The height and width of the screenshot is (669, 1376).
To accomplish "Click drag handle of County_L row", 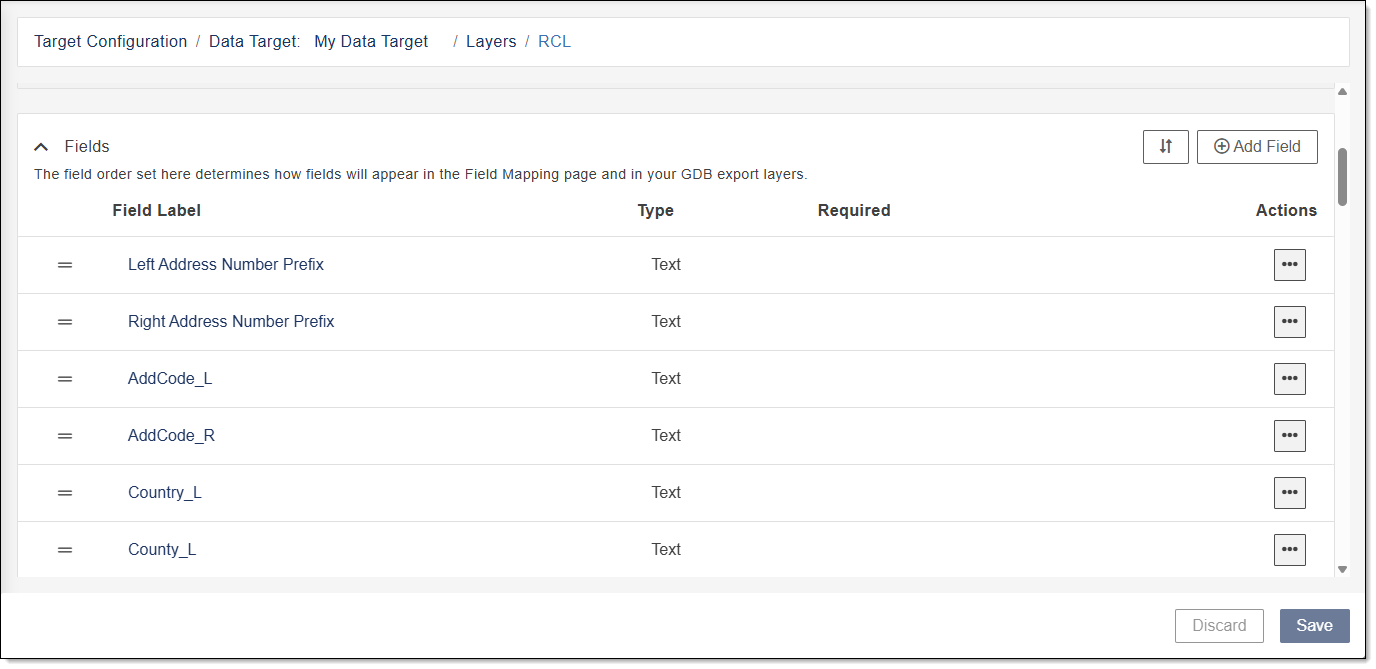I will tap(65, 550).
